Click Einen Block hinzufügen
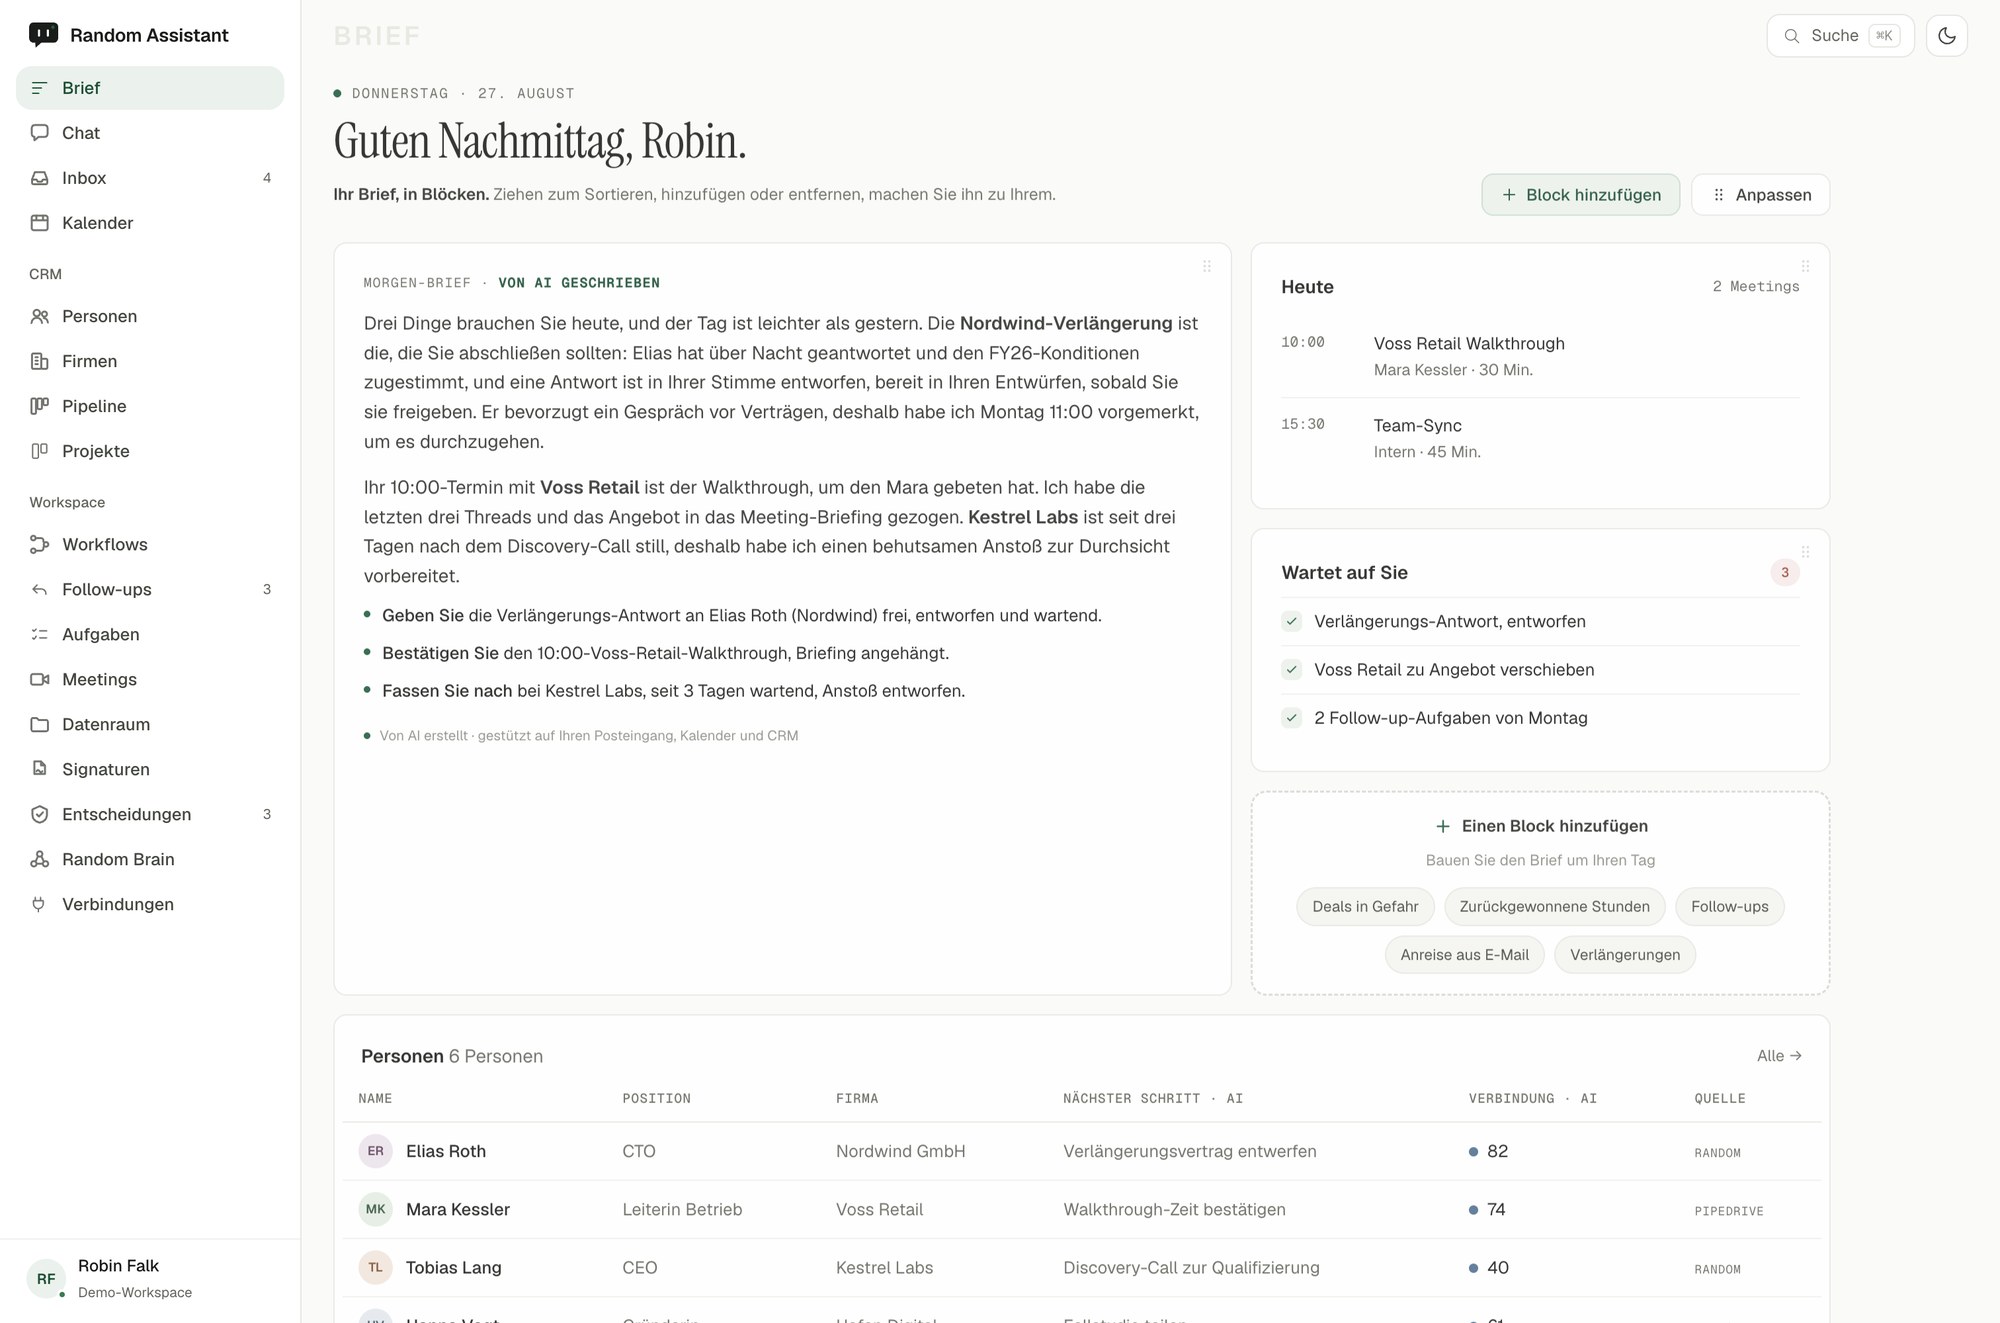 [x=1540, y=826]
